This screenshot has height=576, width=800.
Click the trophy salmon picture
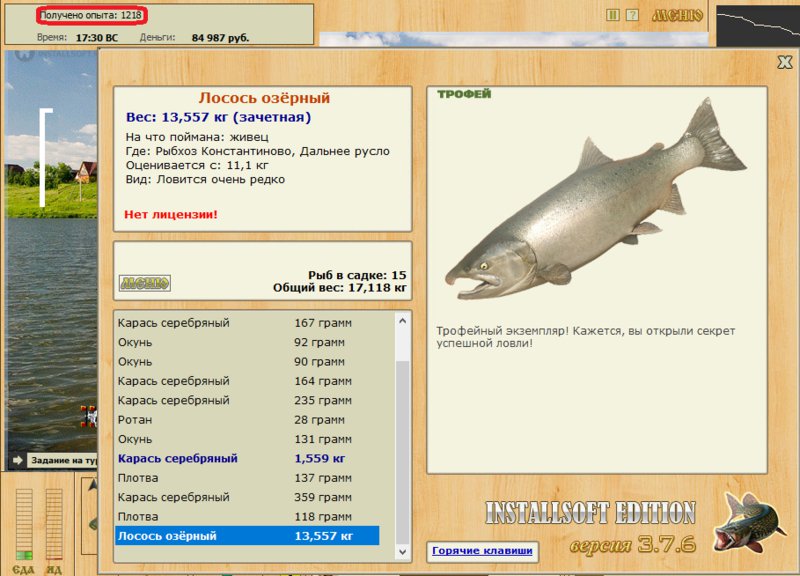point(596,199)
